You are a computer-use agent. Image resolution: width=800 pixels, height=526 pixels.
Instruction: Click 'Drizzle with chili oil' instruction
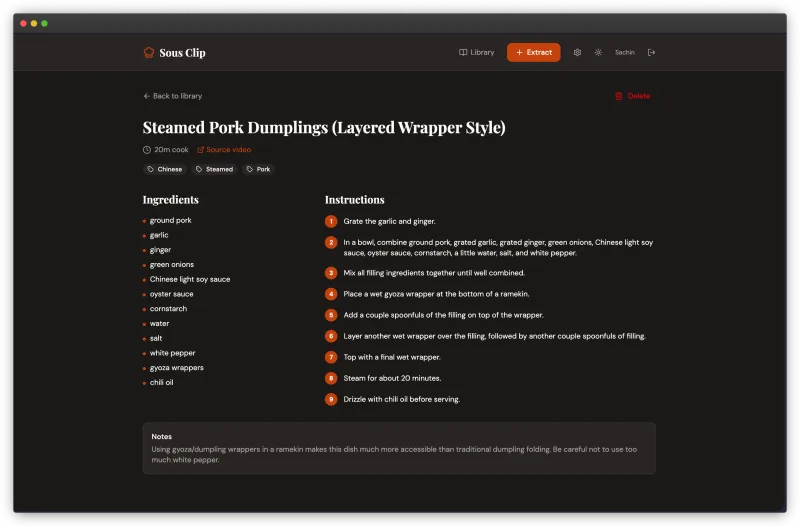[402, 399]
